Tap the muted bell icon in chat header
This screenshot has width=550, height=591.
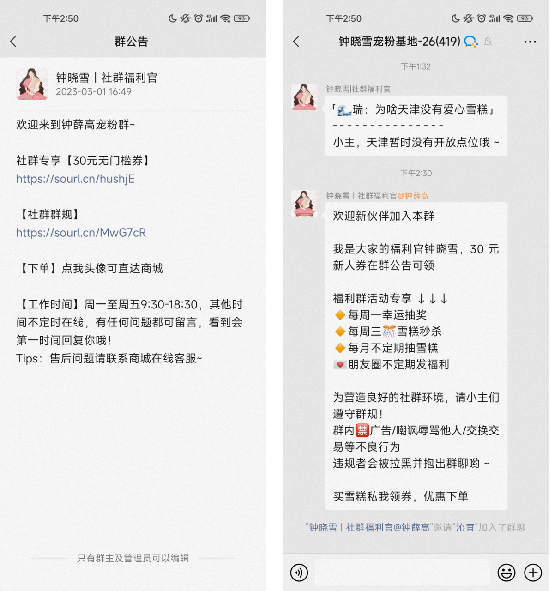click(488, 41)
